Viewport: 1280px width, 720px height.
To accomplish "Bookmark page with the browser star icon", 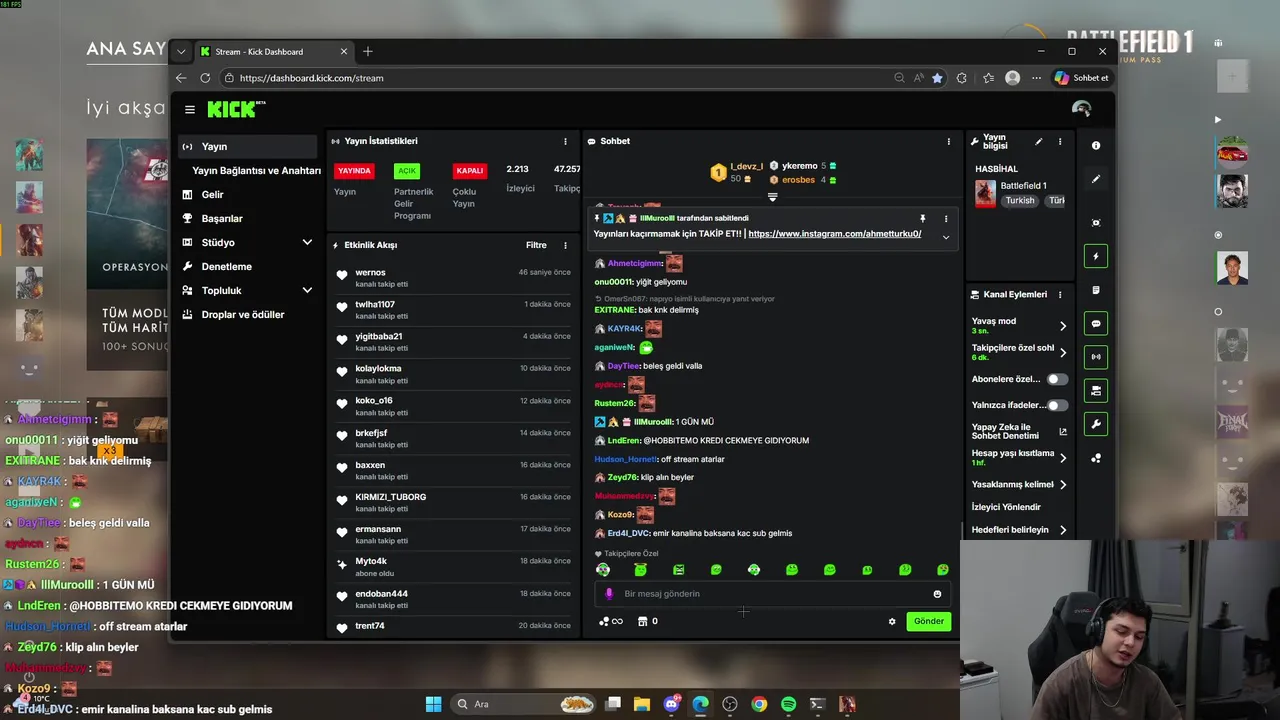I will pyautogui.click(x=937, y=78).
